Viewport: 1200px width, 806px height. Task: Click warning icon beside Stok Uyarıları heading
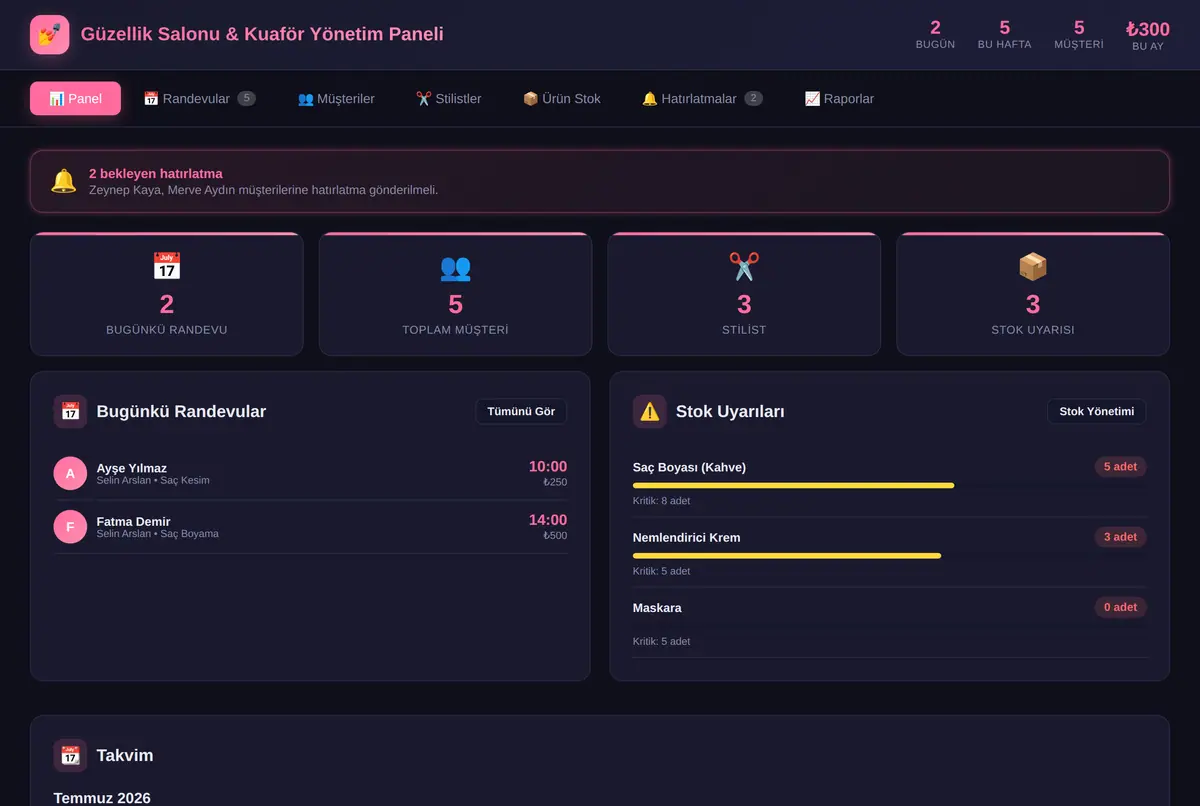click(x=650, y=411)
